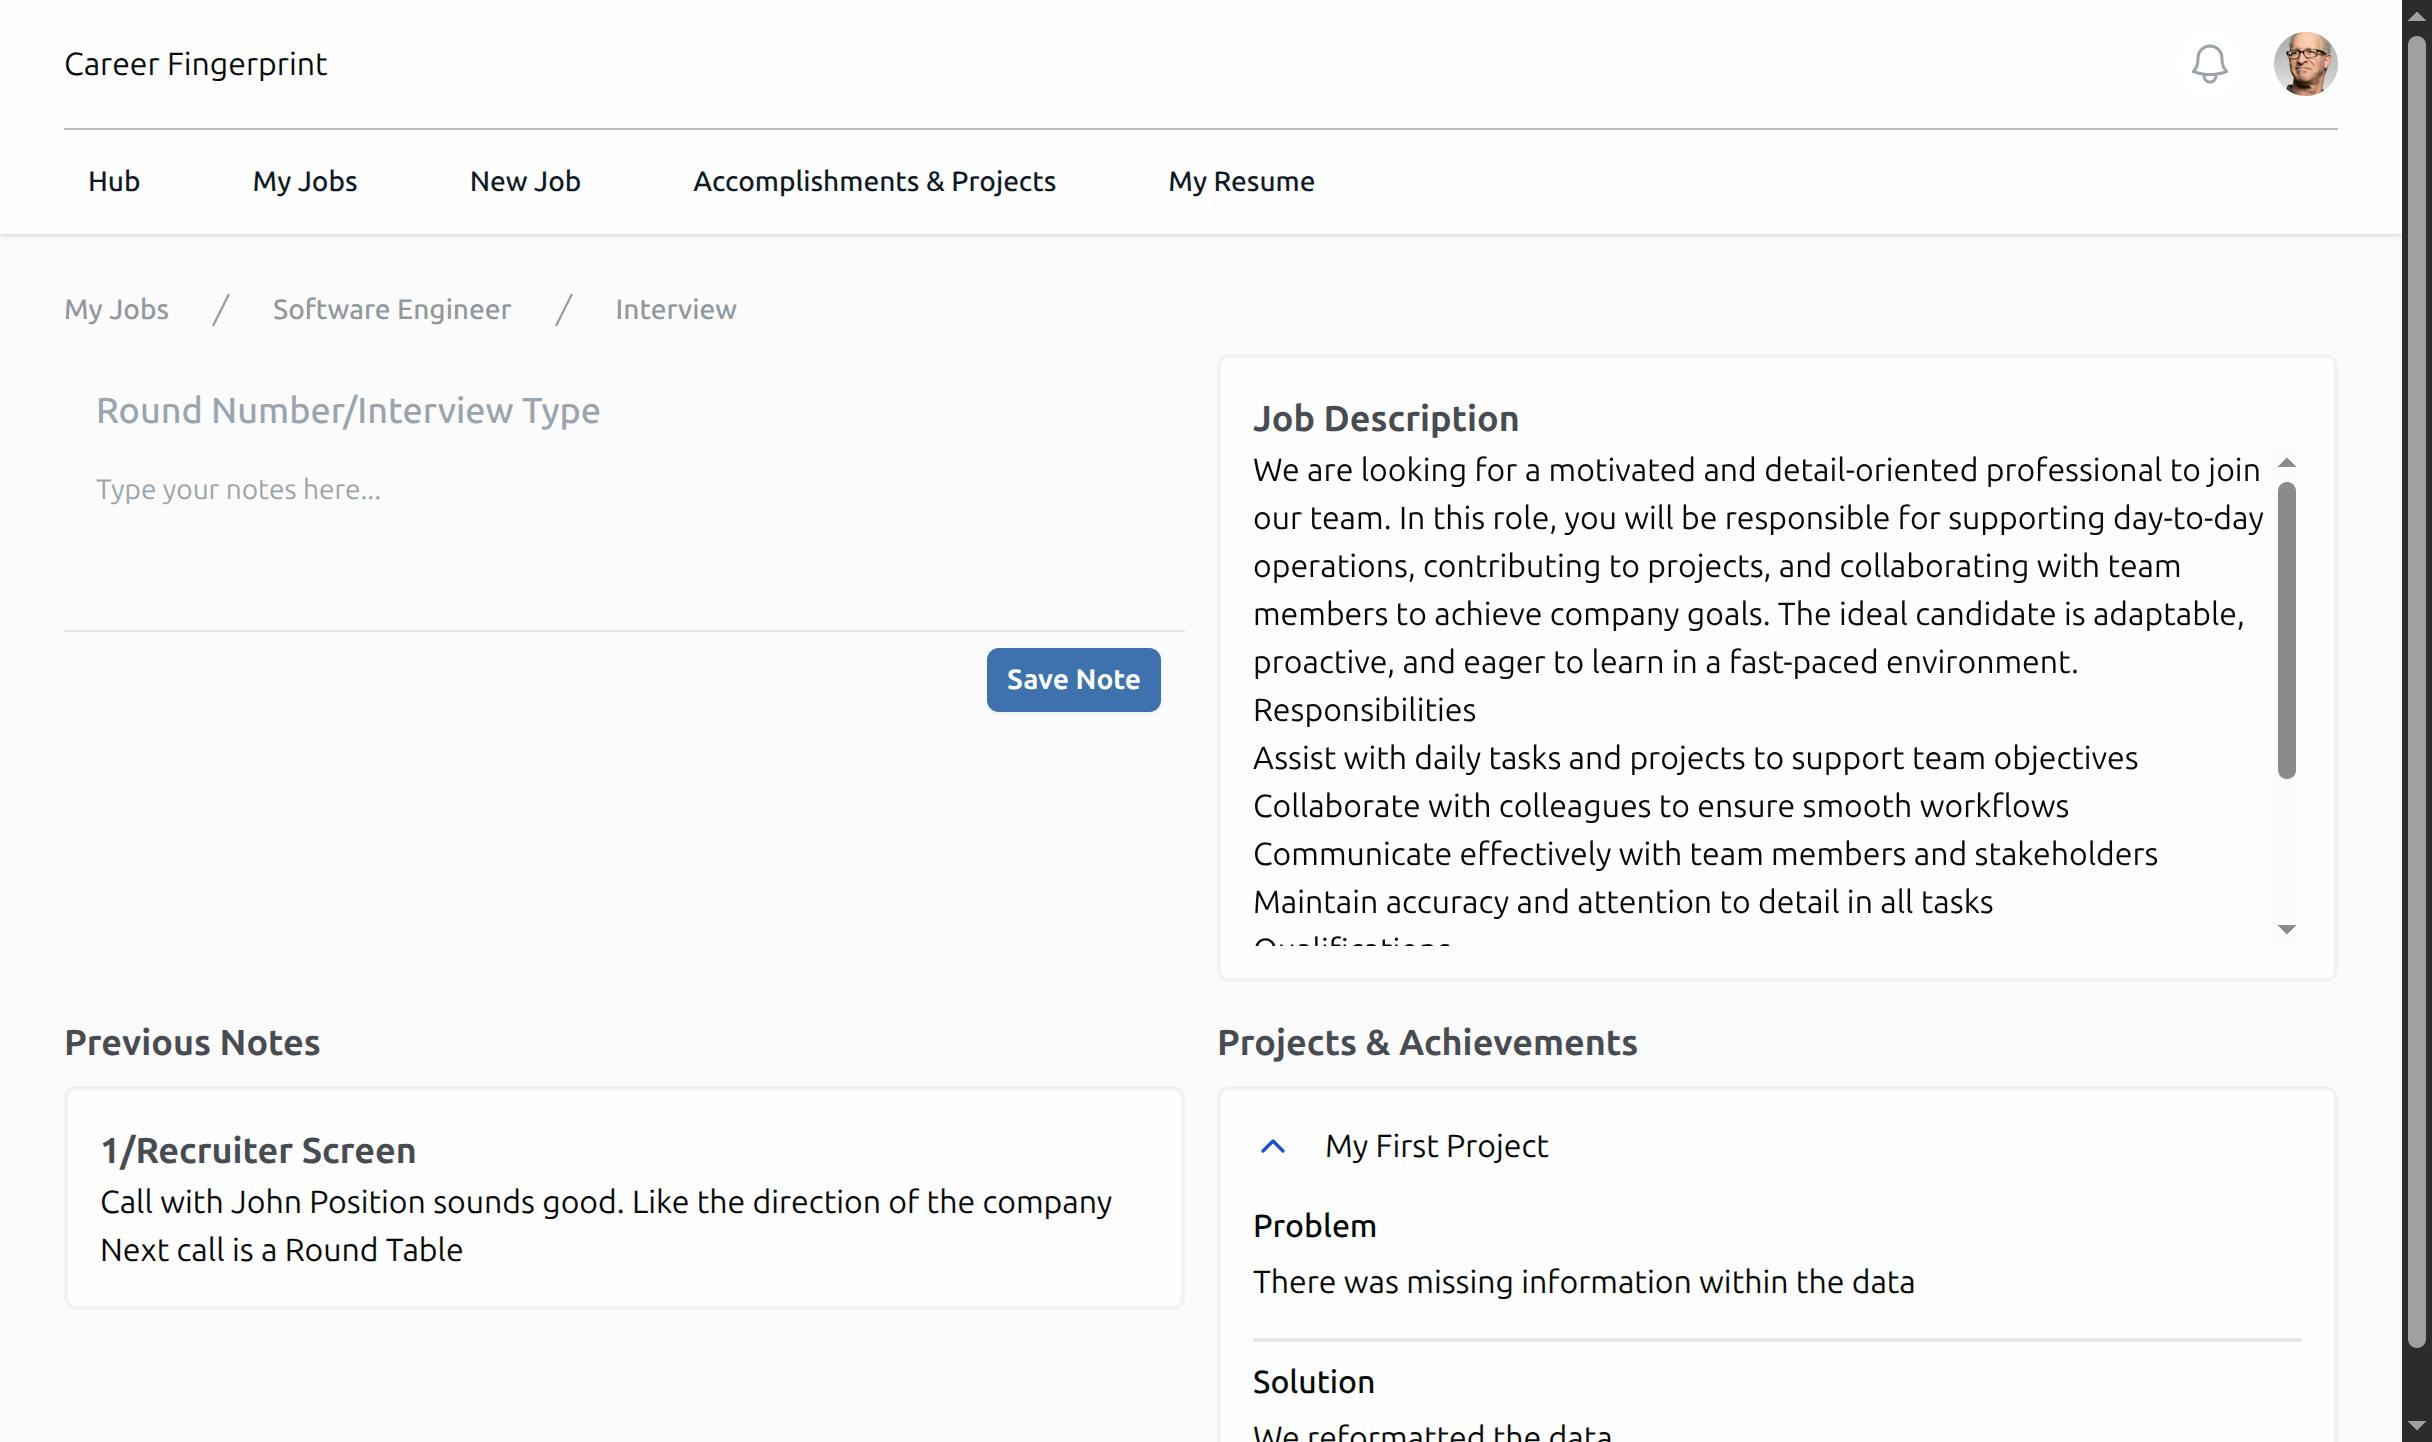
Task: Open the My Resume tab
Action: point(1241,181)
